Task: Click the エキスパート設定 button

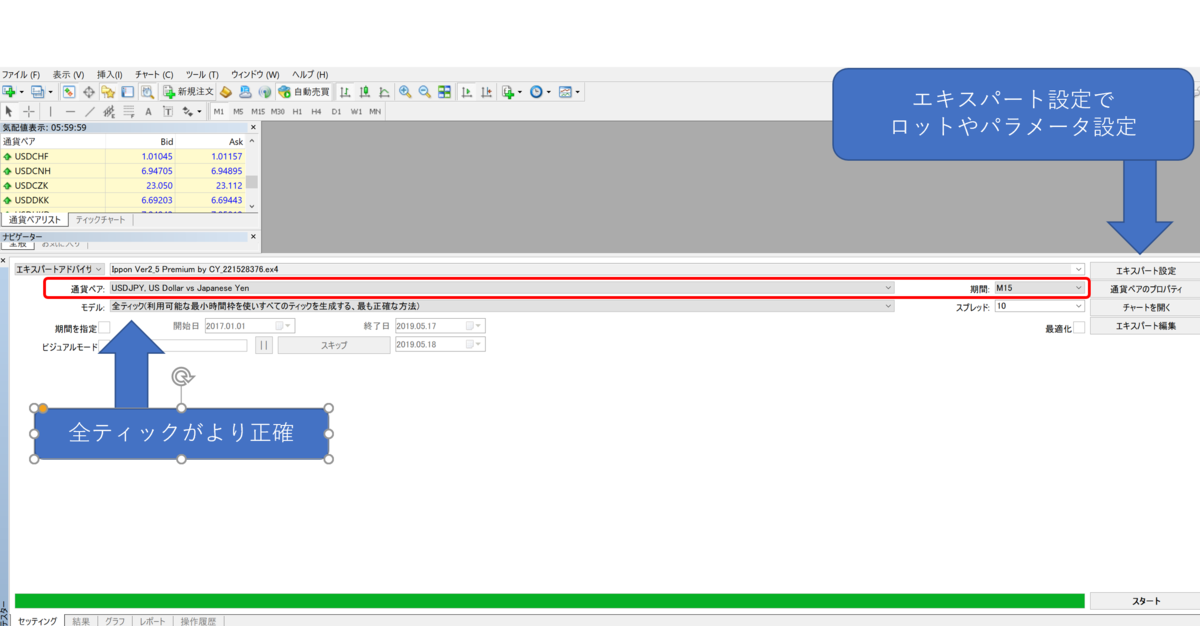Action: tap(1145, 270)
